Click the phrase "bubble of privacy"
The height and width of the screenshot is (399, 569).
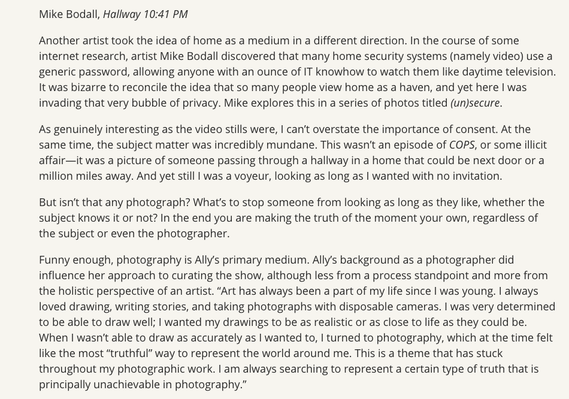pos(175,103)
